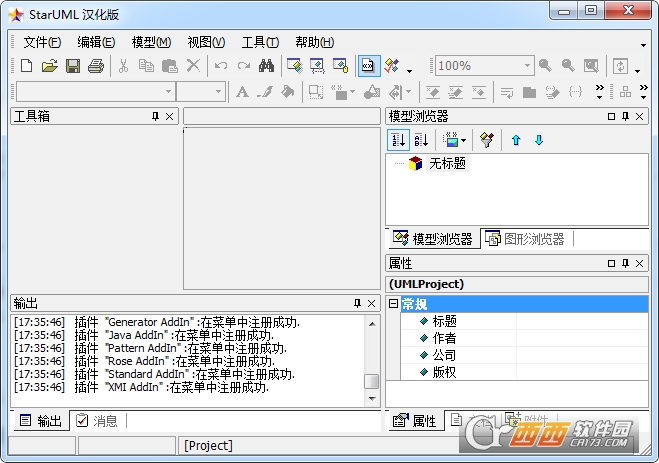Redo the last action
The height and width of the screenshot is (463, 659).
click(244, 66)
